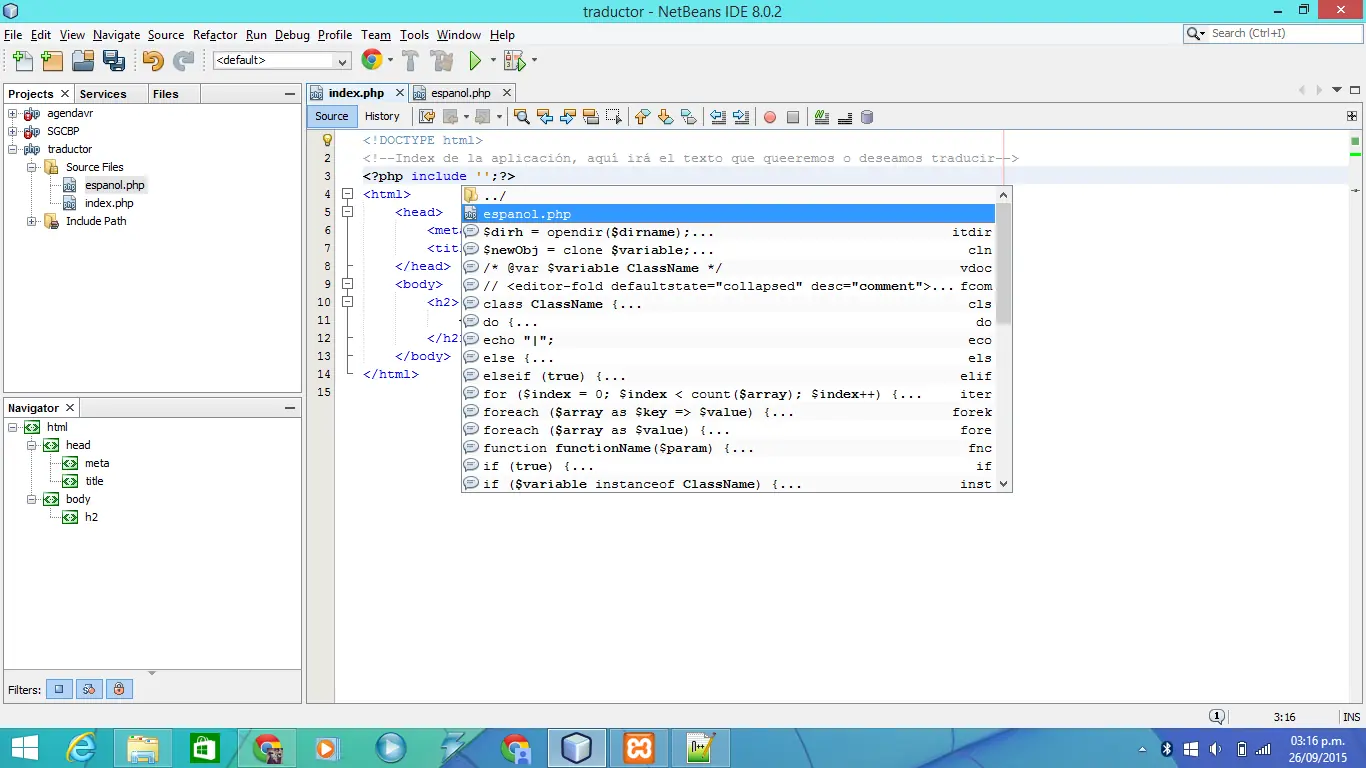1366x768 pixels.
Task: Toggle the first Navigator filter button
Action: [x=59, y=689]
